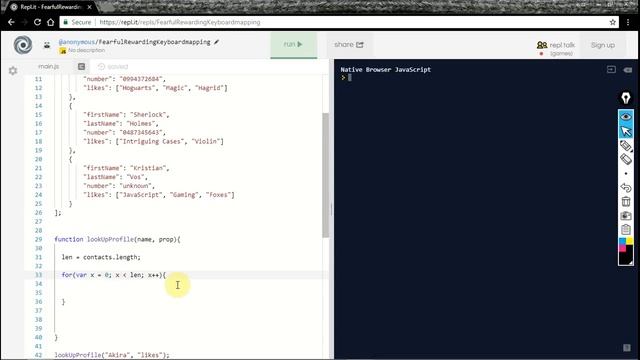Open the Repl.it logo home icon
The width and height of the screenshot is (640, 360).
click(x=23, y=45)
